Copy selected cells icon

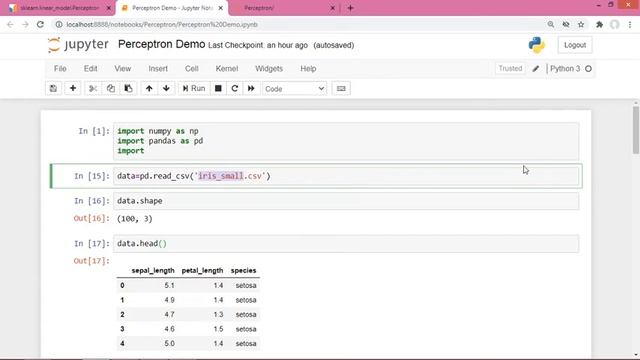(111, 89)
